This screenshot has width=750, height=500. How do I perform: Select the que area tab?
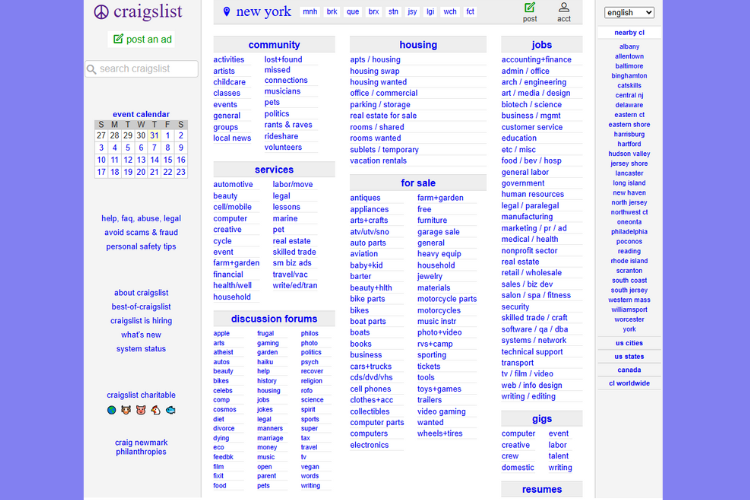pos(353,11)
